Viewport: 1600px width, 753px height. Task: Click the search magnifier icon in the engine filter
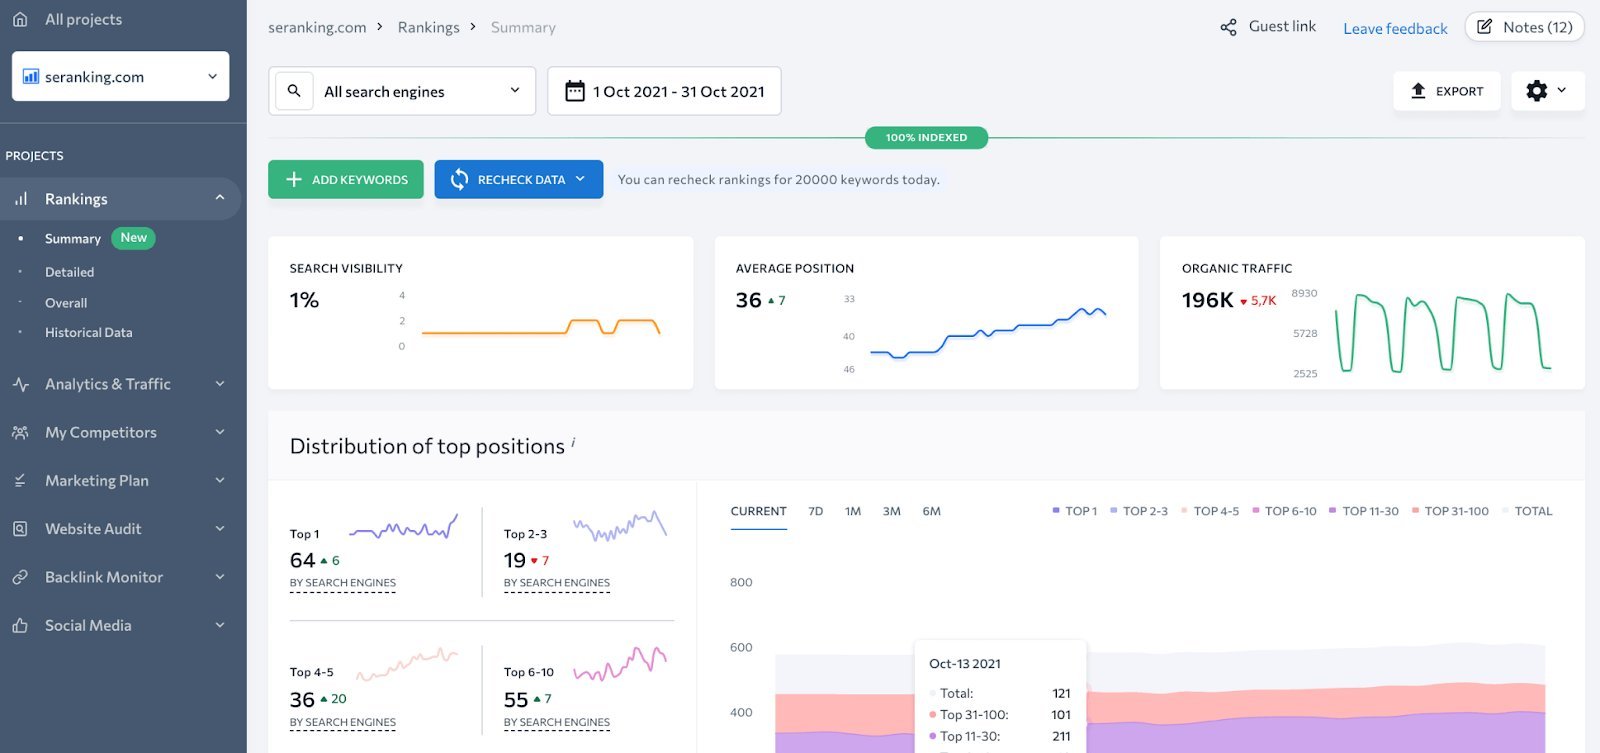(x=294, y=91)
